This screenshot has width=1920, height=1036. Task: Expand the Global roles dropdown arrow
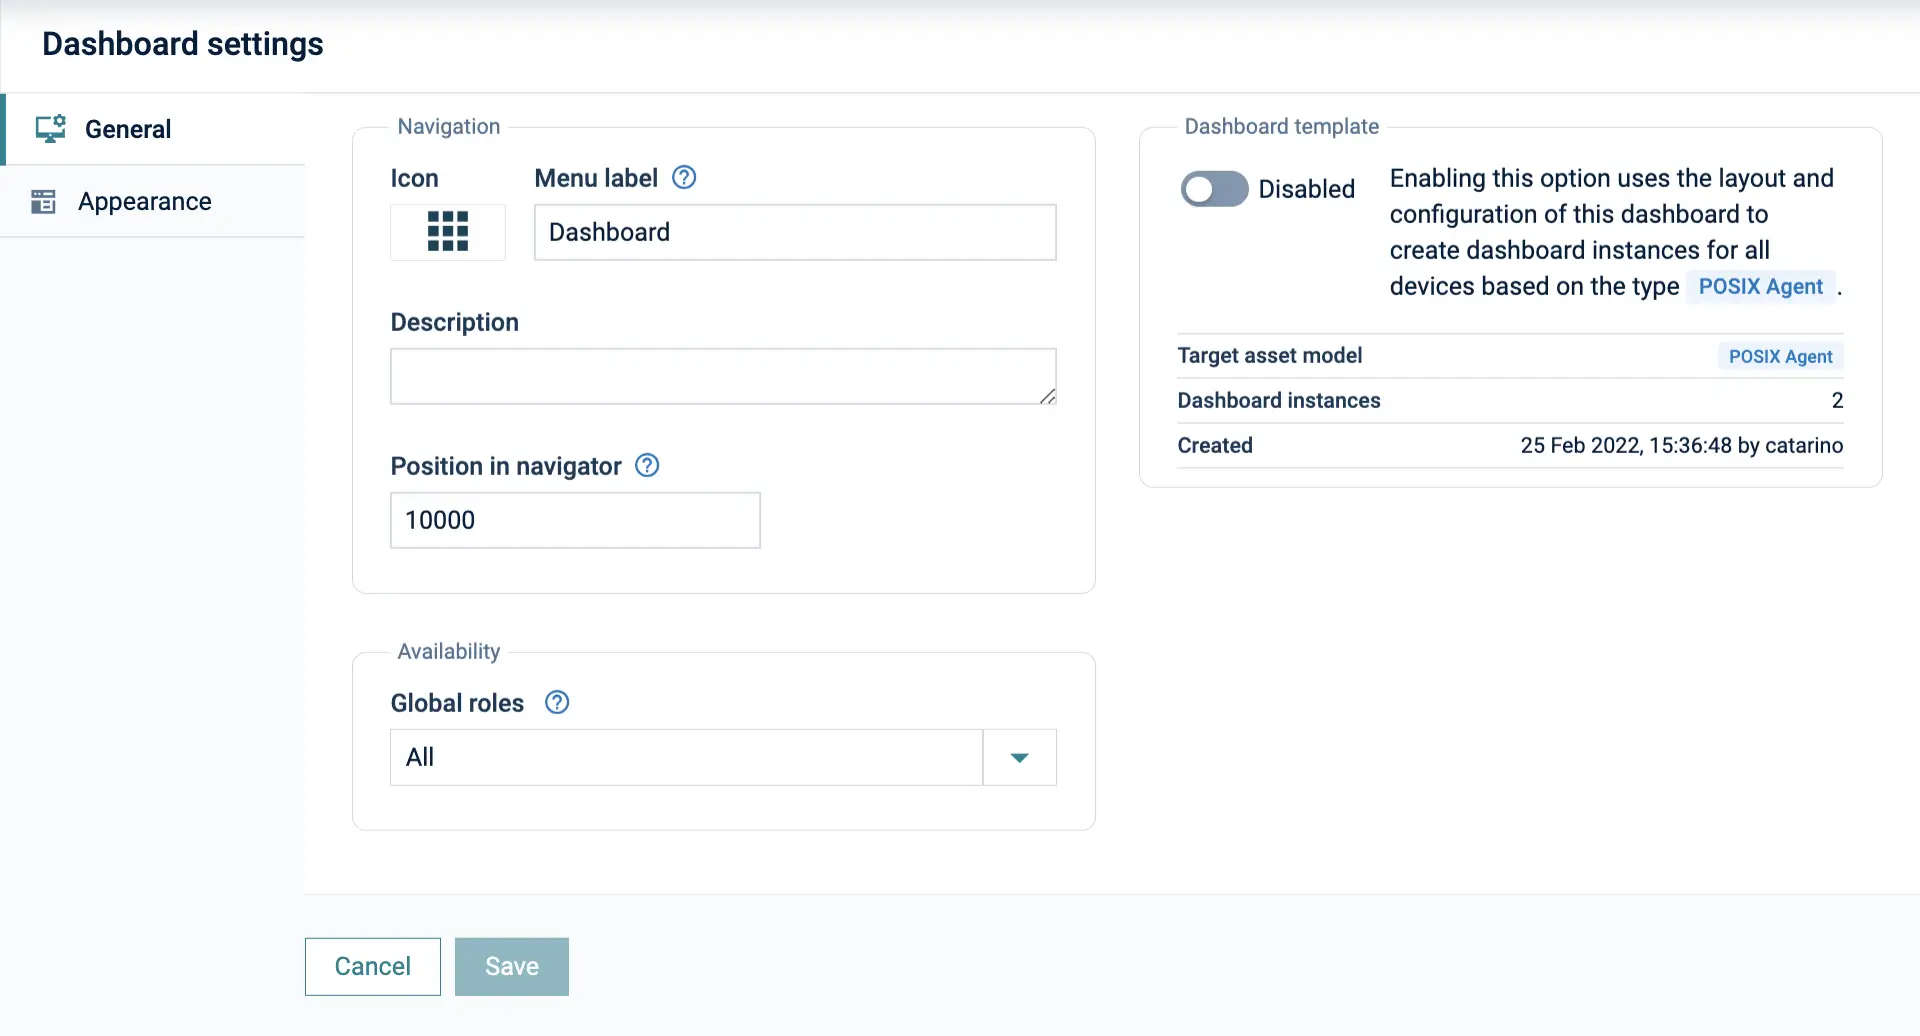point(1019,758)
